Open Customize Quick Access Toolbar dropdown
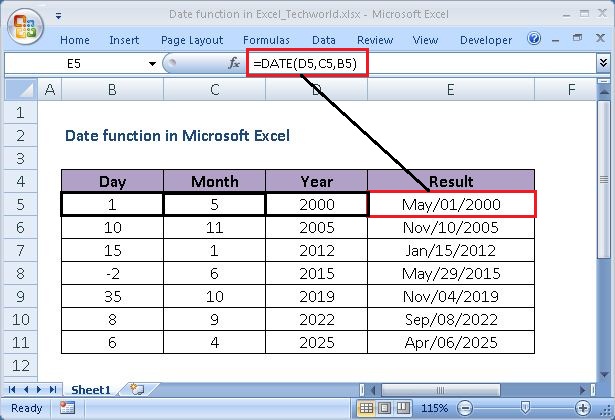 pos(58,16)
